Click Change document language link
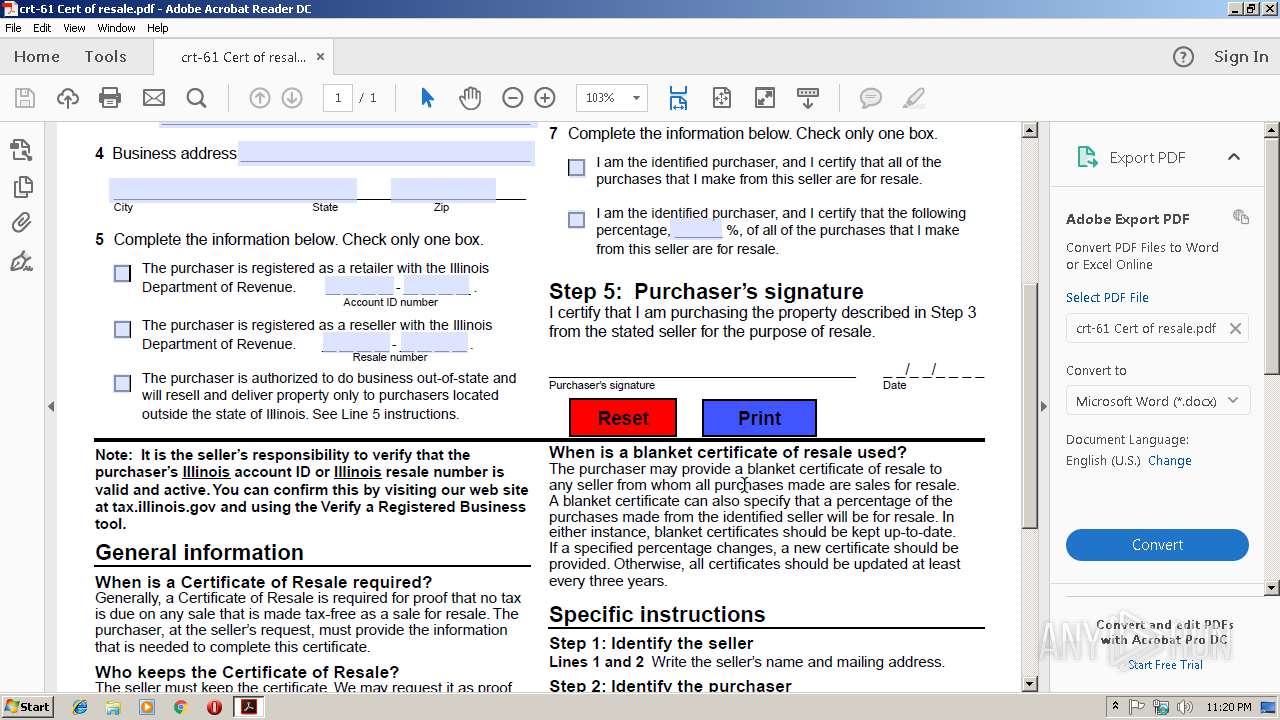Image resolution: width=1280 pixels, height=720 pixels. 1170,461
